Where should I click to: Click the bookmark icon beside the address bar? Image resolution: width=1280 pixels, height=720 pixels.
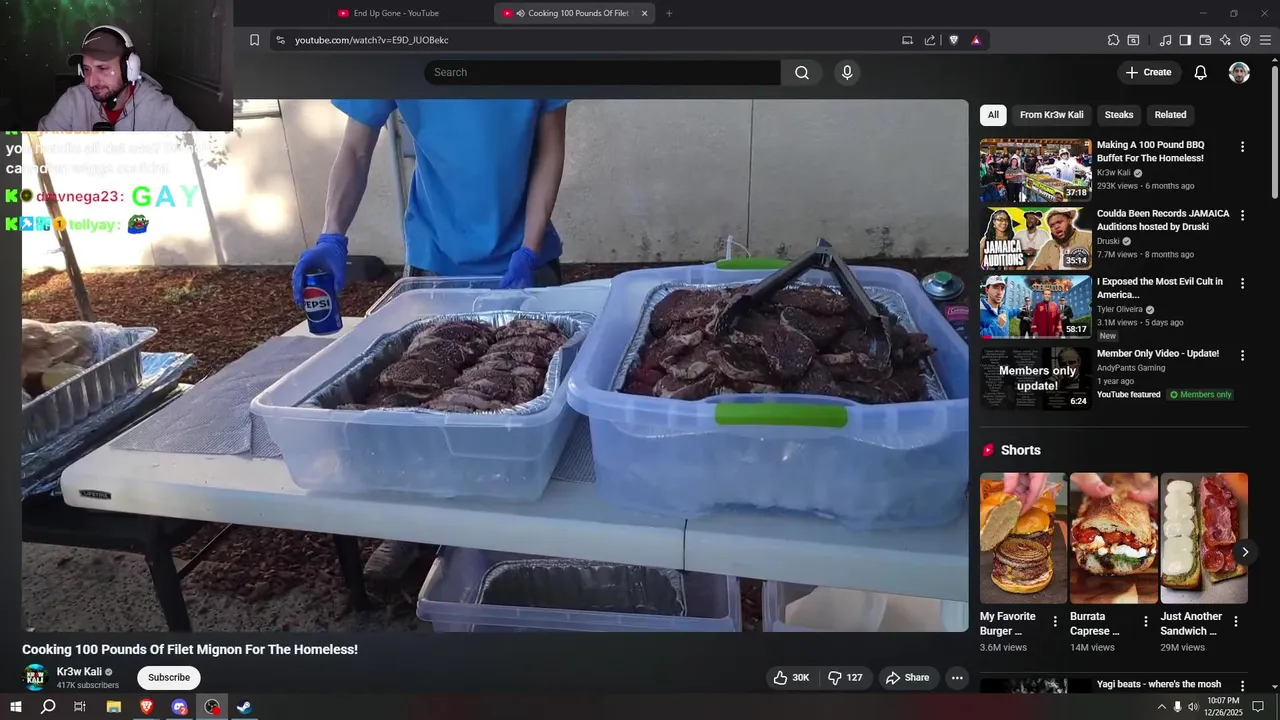click(254, 40)
